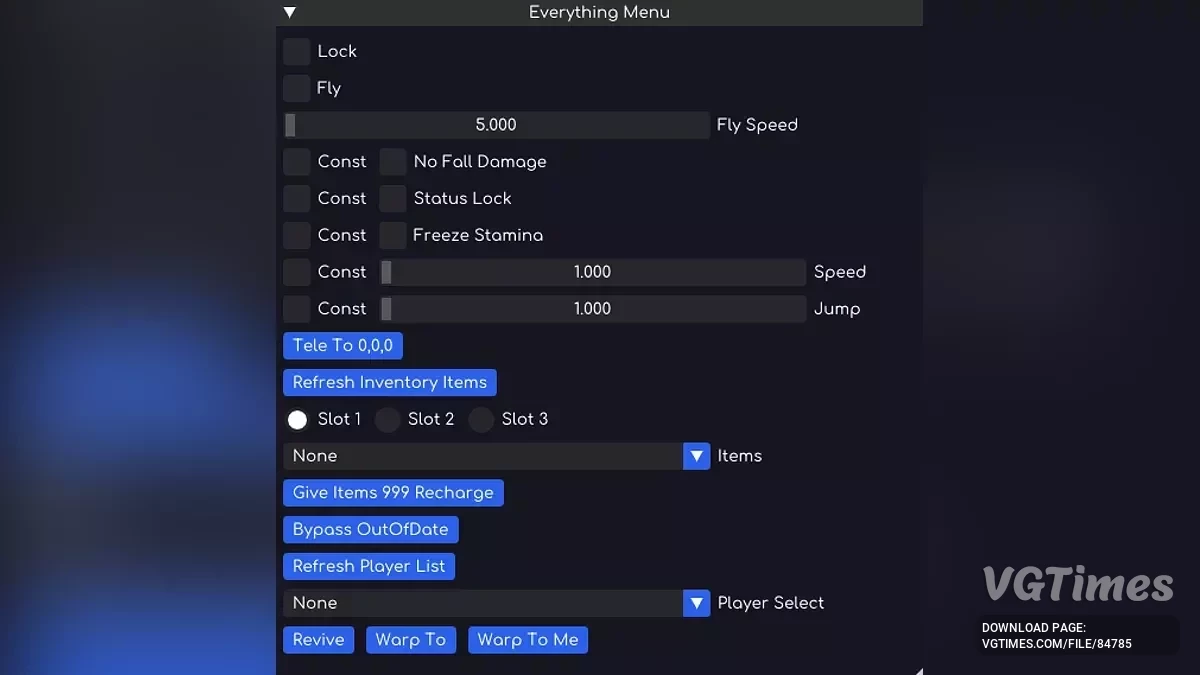This screenshot has height=675, width=1200.
Task: Click Refresh Inventory Items button
Action: coord(390,382)
